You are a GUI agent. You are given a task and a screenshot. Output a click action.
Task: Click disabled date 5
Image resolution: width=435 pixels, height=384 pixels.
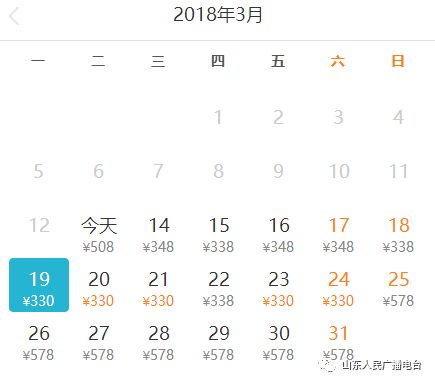[x=38, y=171]
